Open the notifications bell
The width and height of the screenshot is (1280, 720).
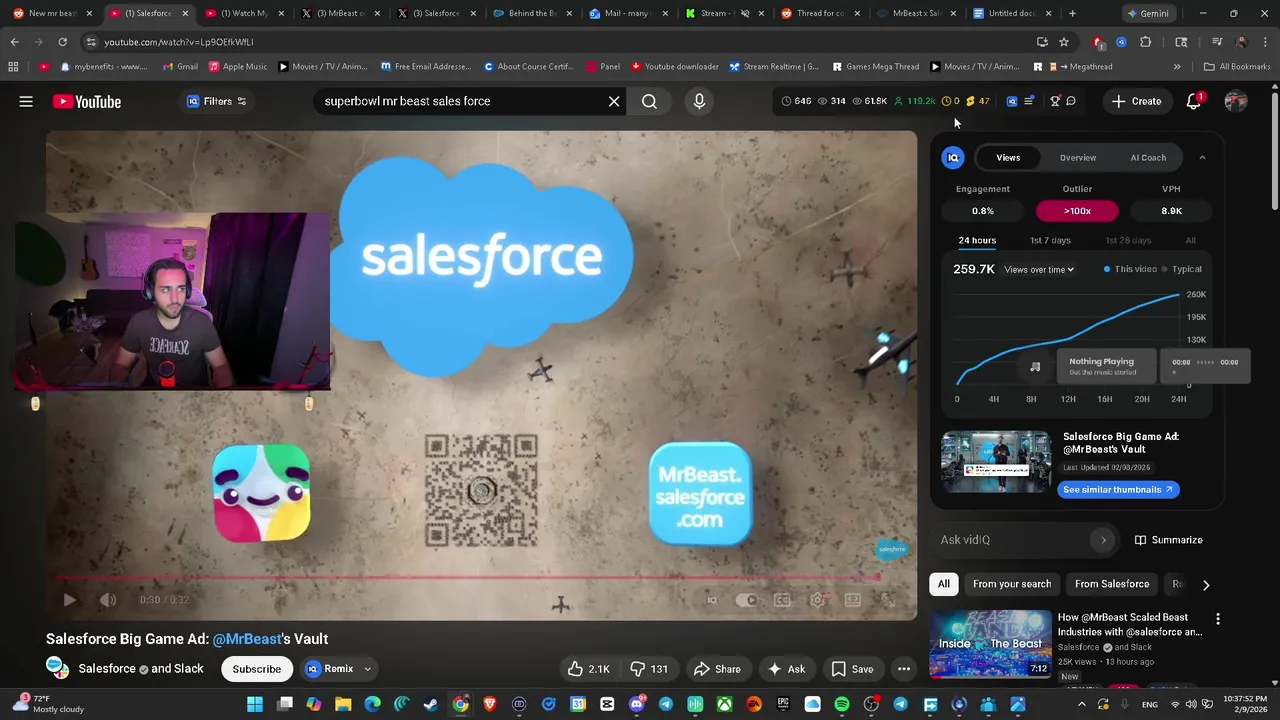pos(1193,101)
